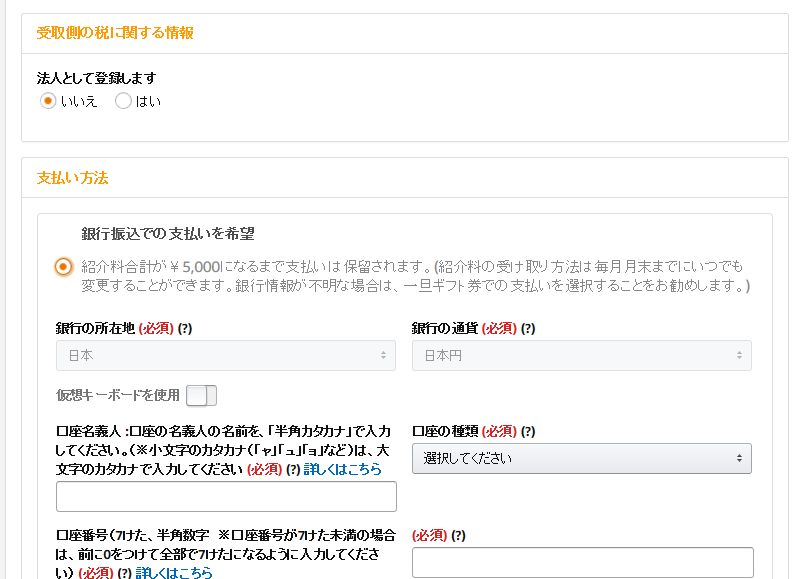Choose the 銀行振込での支払いを希望 radio option

pyautogui.click(x=64, y=266)
